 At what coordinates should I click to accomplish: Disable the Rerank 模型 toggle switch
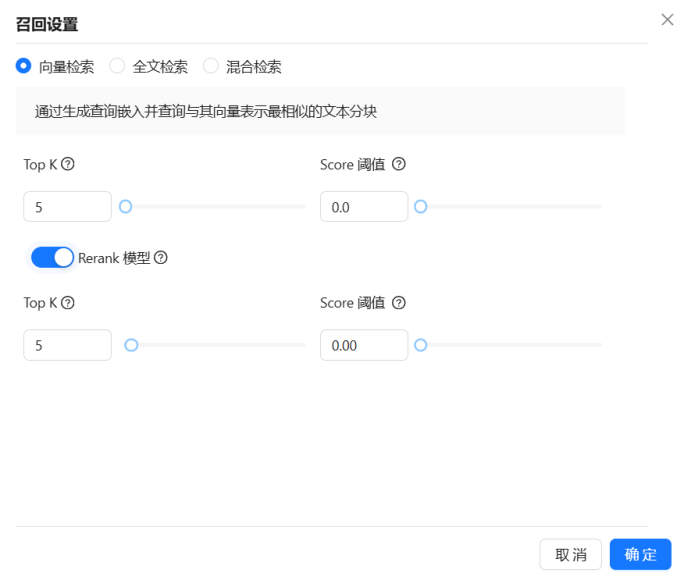(x=52, y=258)
